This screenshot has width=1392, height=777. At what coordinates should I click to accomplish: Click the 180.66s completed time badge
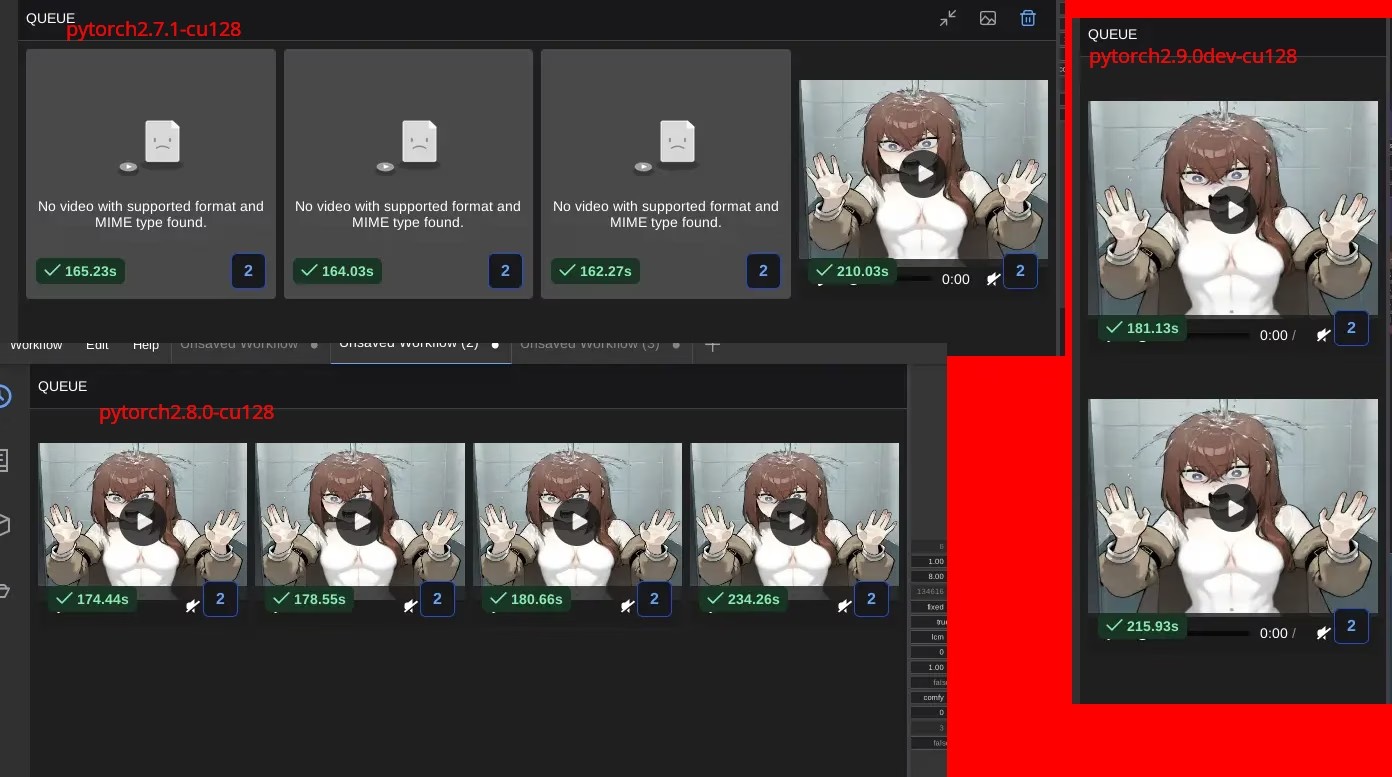[526, 599]
